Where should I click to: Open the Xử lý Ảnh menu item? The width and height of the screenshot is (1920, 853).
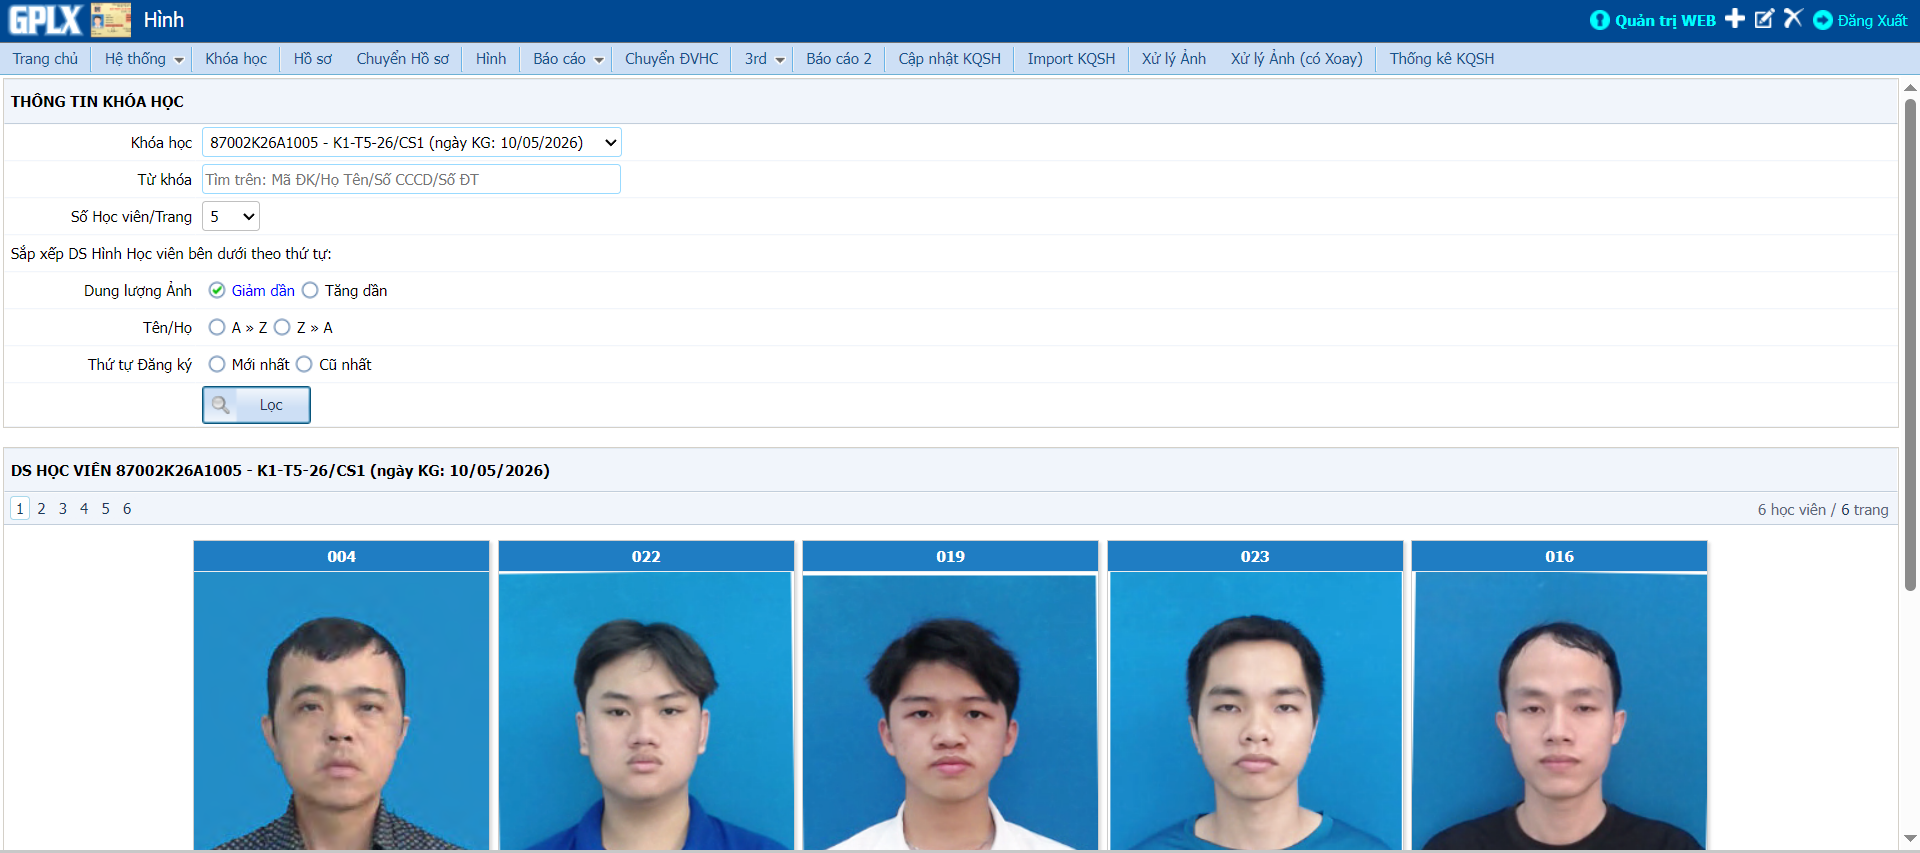[1174, 59]
